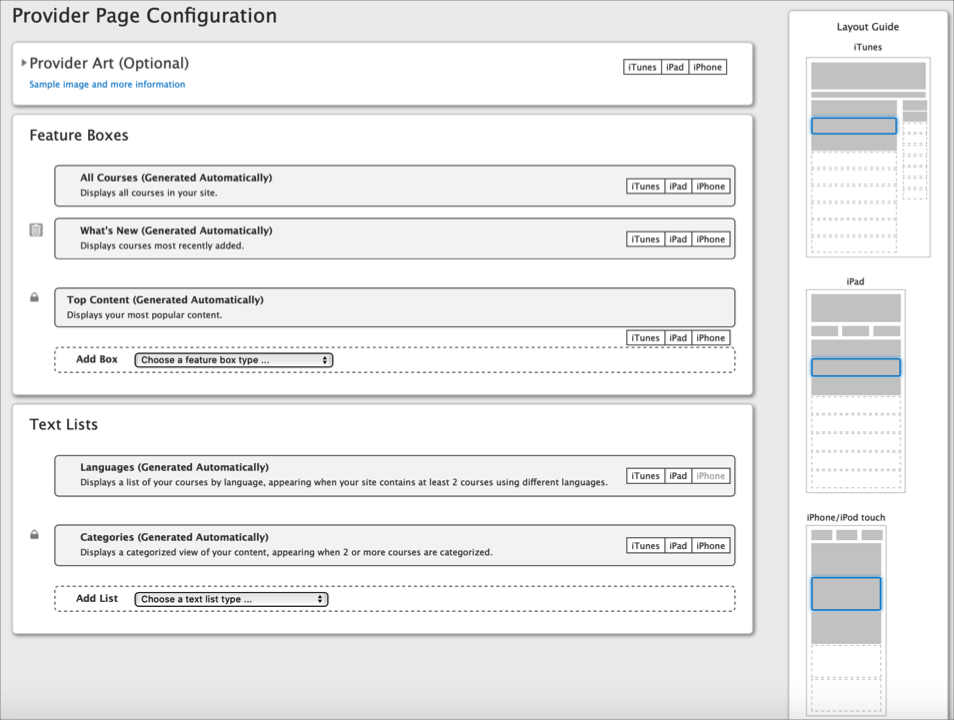The height and width of the screenshot is (720, 954).
Task: Select All Courses feature box title
Action: pyautogui.click(x=176, y=178)
